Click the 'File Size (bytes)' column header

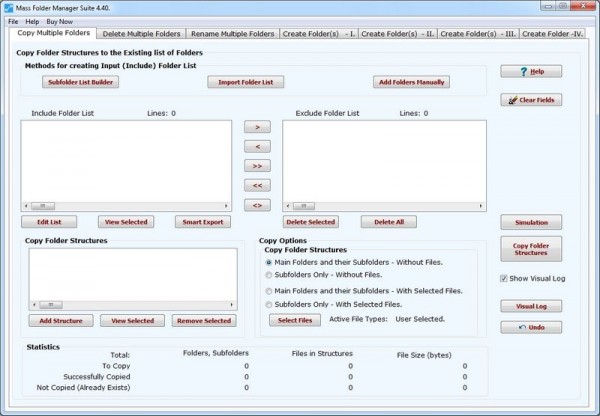point(424,355)
